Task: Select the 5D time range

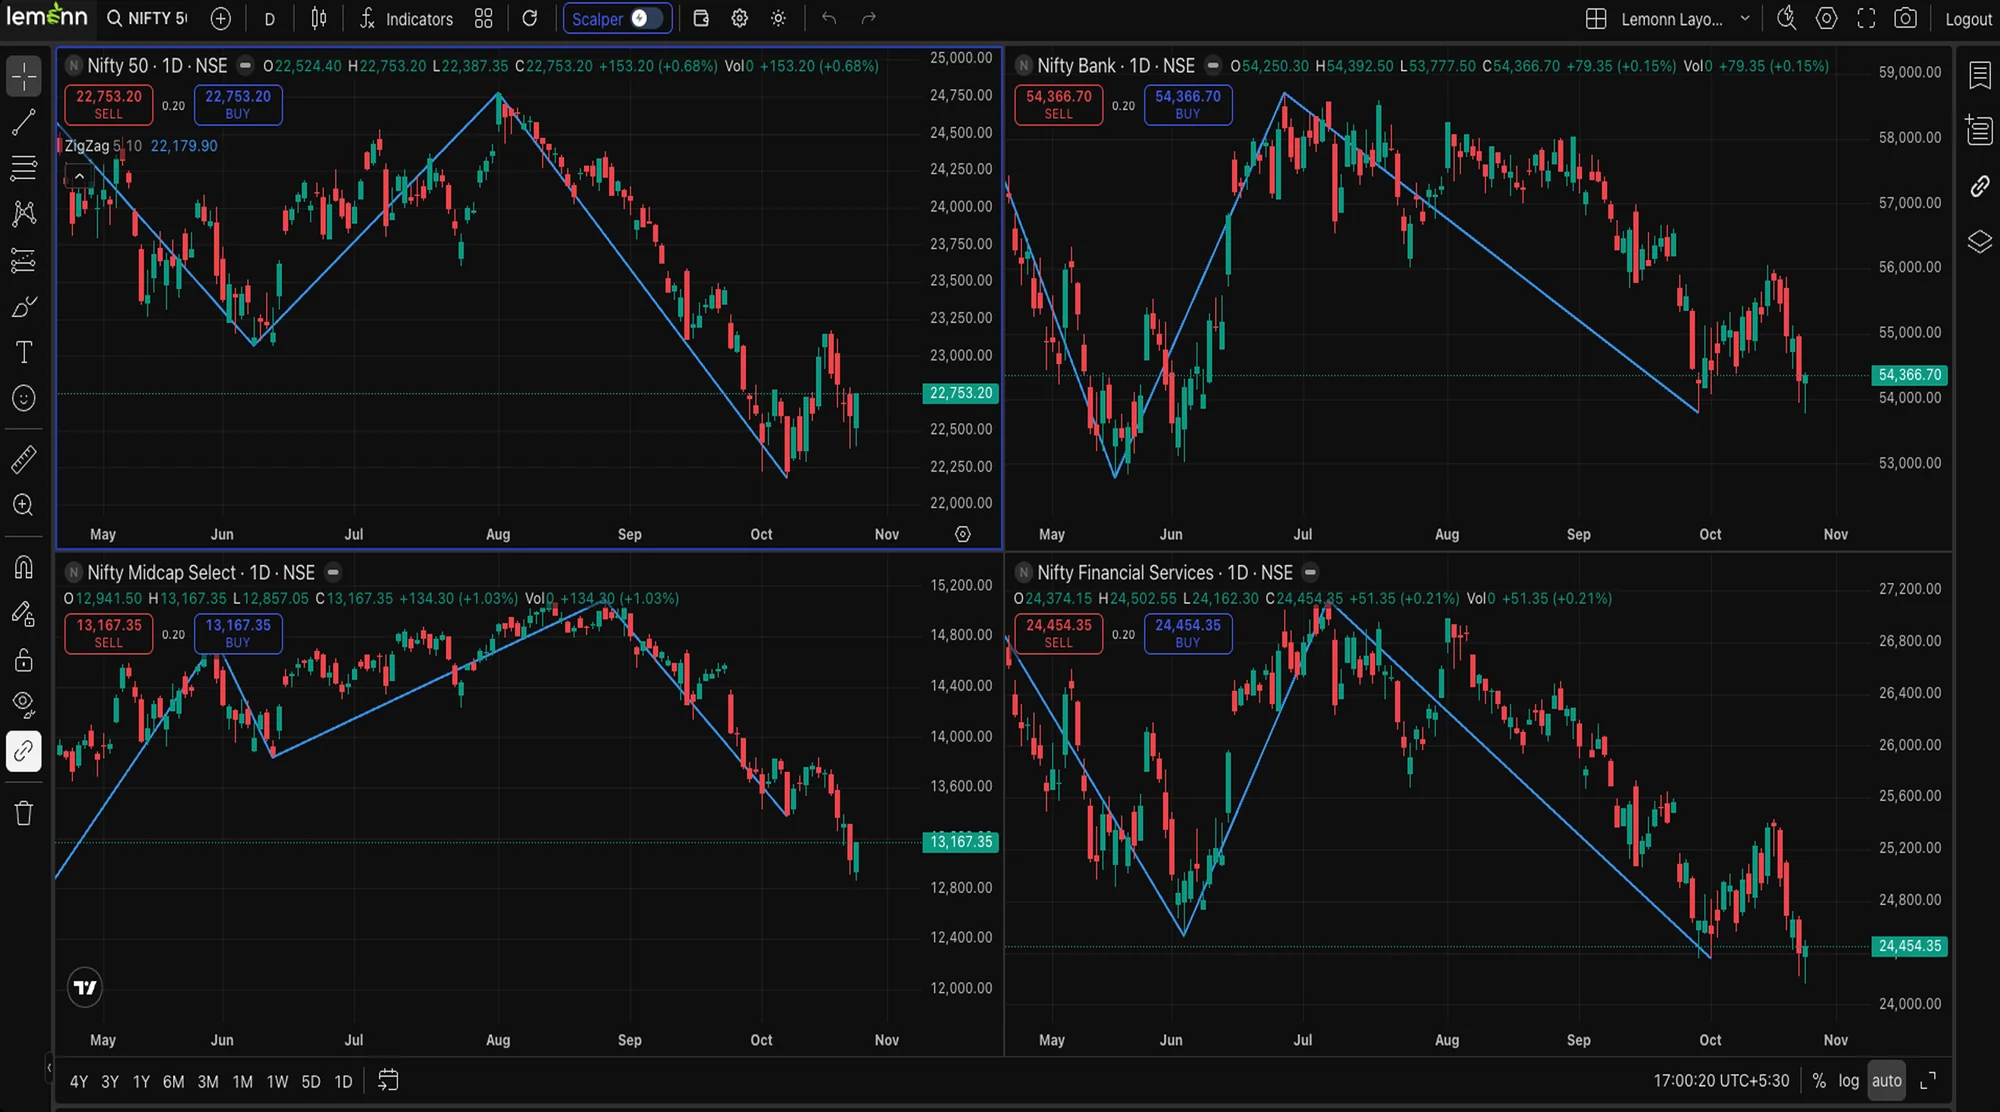Action: [311, 1082]
